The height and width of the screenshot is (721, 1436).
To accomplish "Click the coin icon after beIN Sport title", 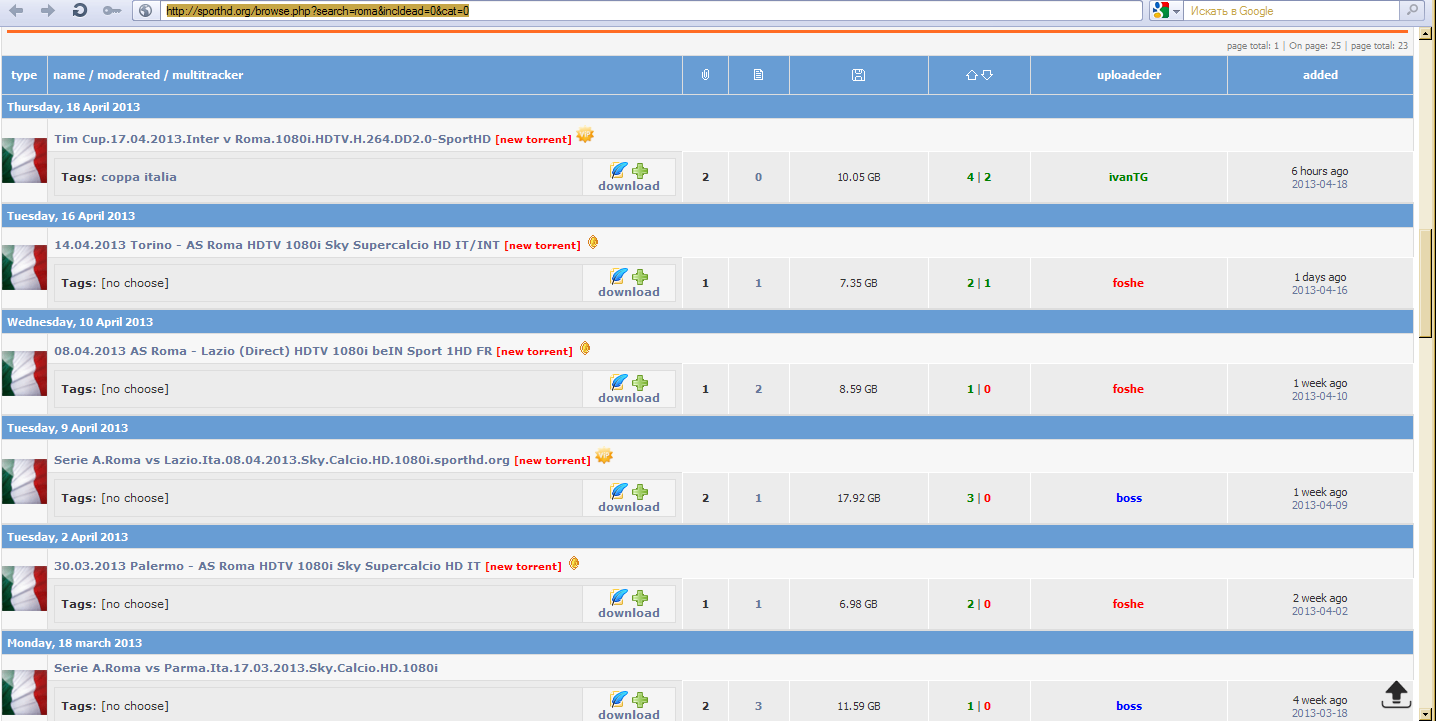I will (586, 348).
